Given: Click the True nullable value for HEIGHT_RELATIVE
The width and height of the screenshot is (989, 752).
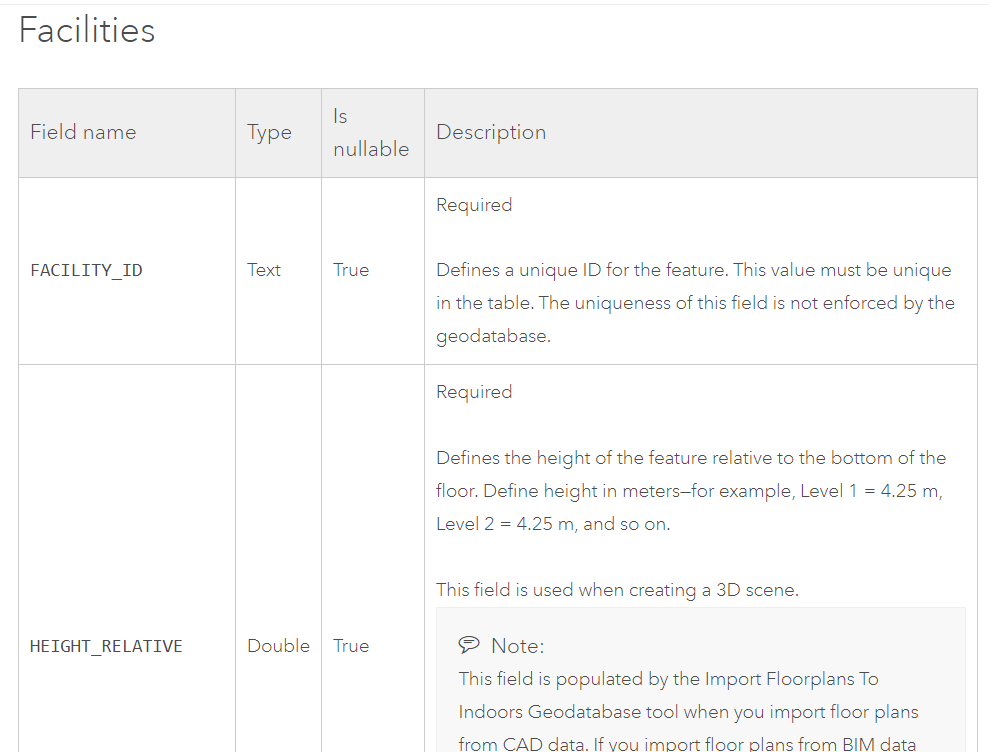Looking at the screenshot, I should [351, 646].
